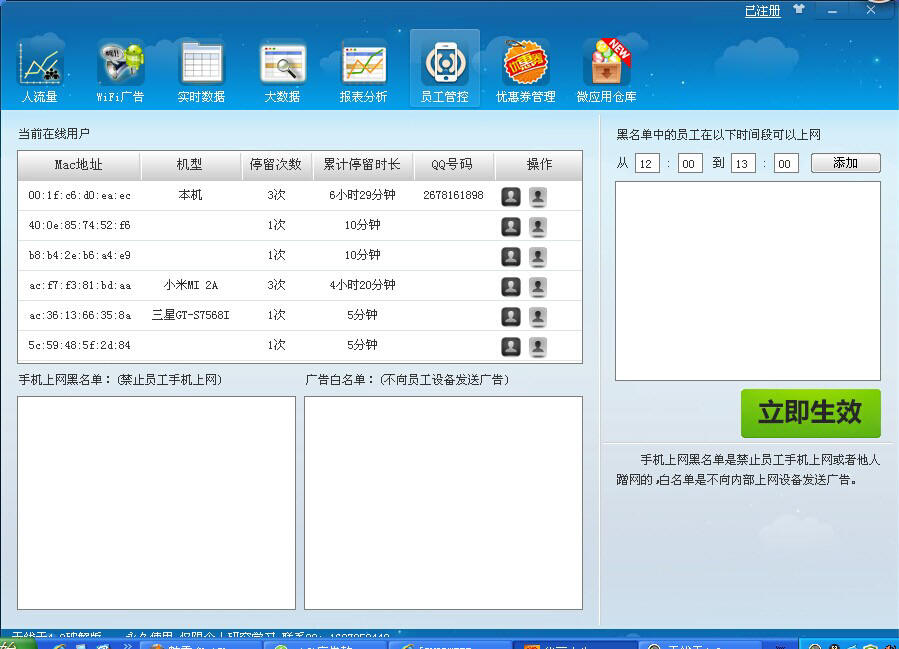Click the 已注册 link
Viewport: 899px width, 649px height.
763,11
